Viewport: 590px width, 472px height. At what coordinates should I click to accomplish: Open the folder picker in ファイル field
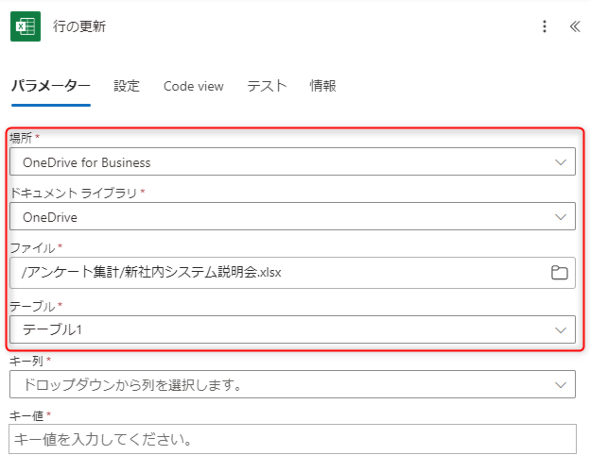click(x=559, y=273)
